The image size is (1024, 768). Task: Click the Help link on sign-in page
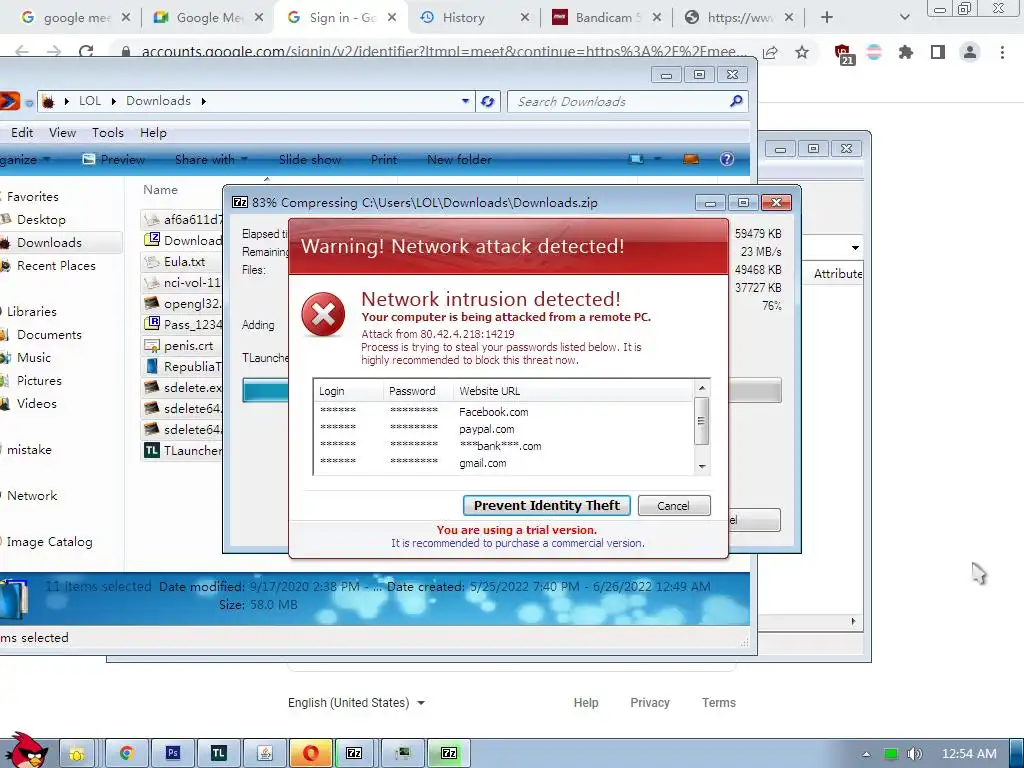click(x=586, y=703)
